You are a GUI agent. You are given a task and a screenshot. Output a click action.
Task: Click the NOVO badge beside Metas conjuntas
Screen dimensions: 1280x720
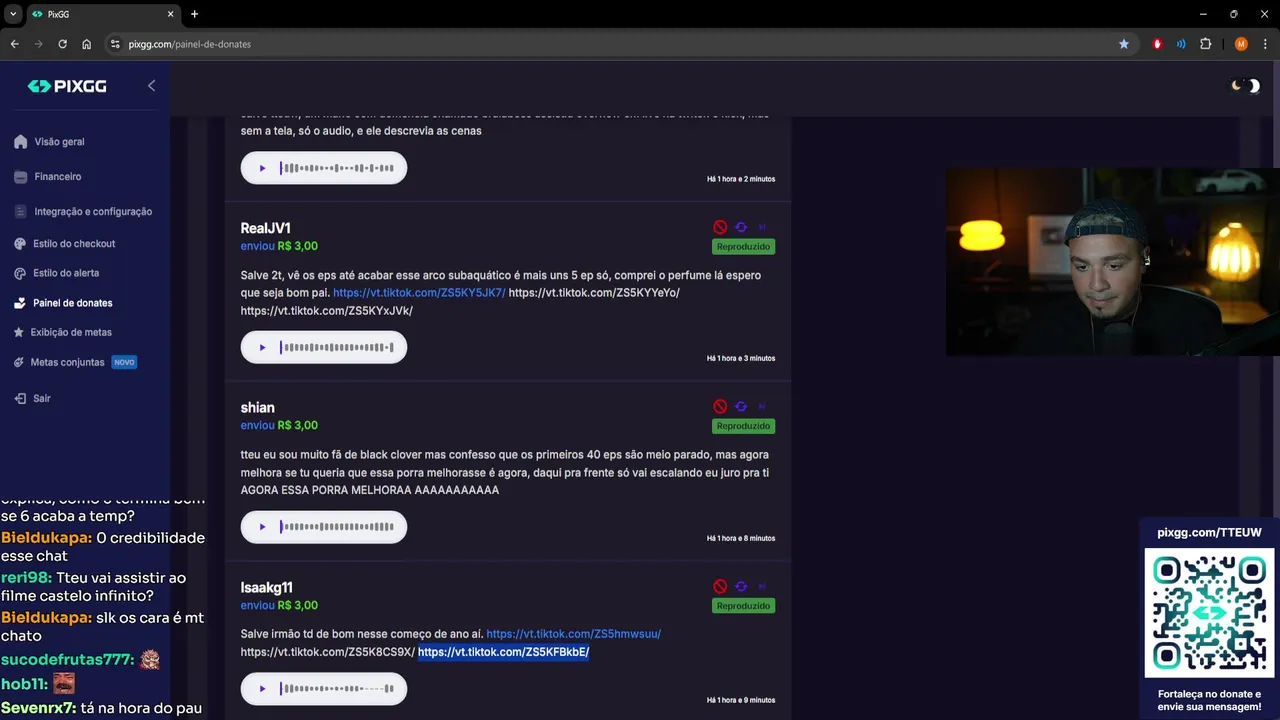124,362
